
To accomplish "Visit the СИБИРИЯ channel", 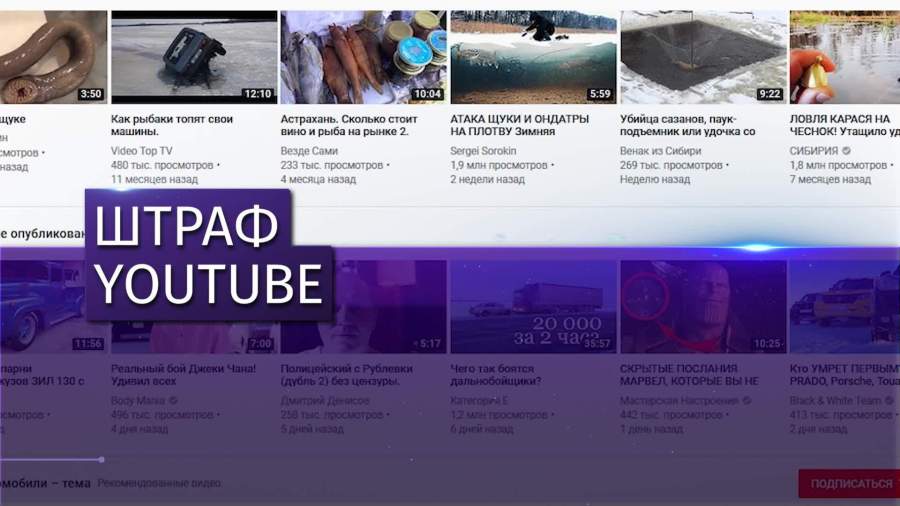I will (x=814, y=151).
